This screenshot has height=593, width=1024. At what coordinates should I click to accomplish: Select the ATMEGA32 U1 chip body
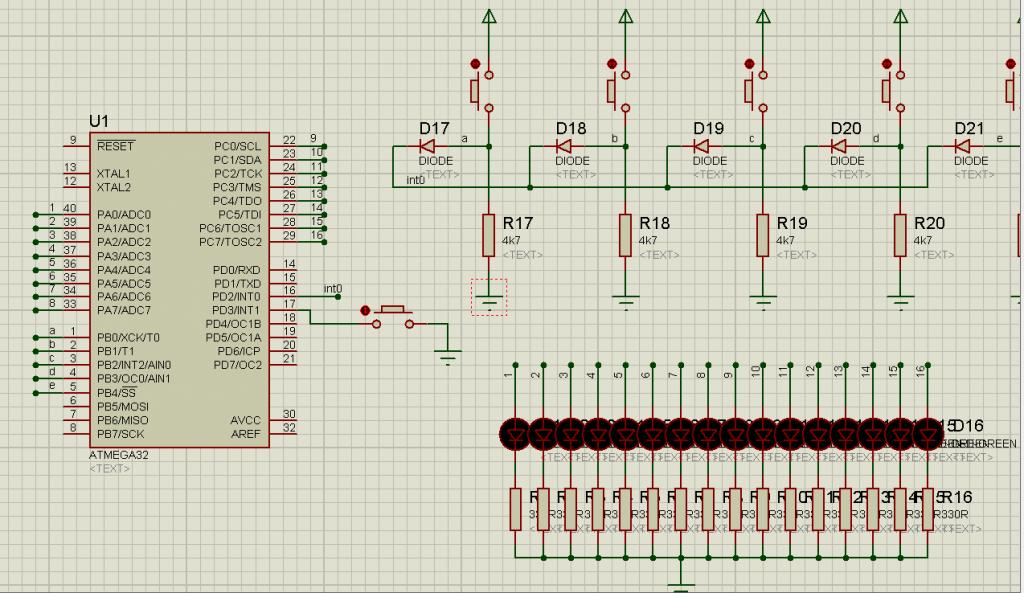click(x=179, y=290)
